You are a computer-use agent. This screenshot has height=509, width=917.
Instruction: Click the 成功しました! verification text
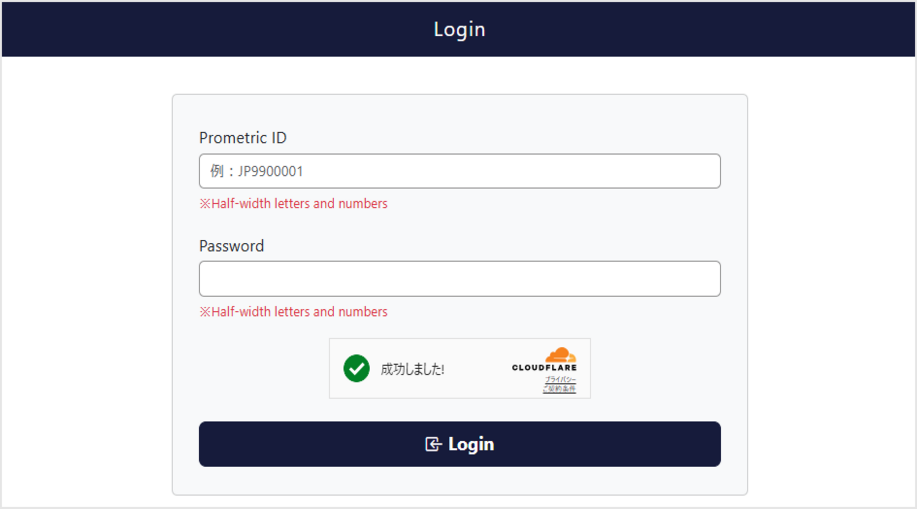point(412,369)
